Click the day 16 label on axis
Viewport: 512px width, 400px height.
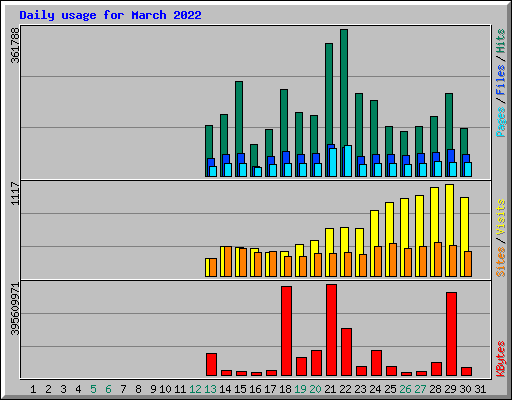click(255, 389)
